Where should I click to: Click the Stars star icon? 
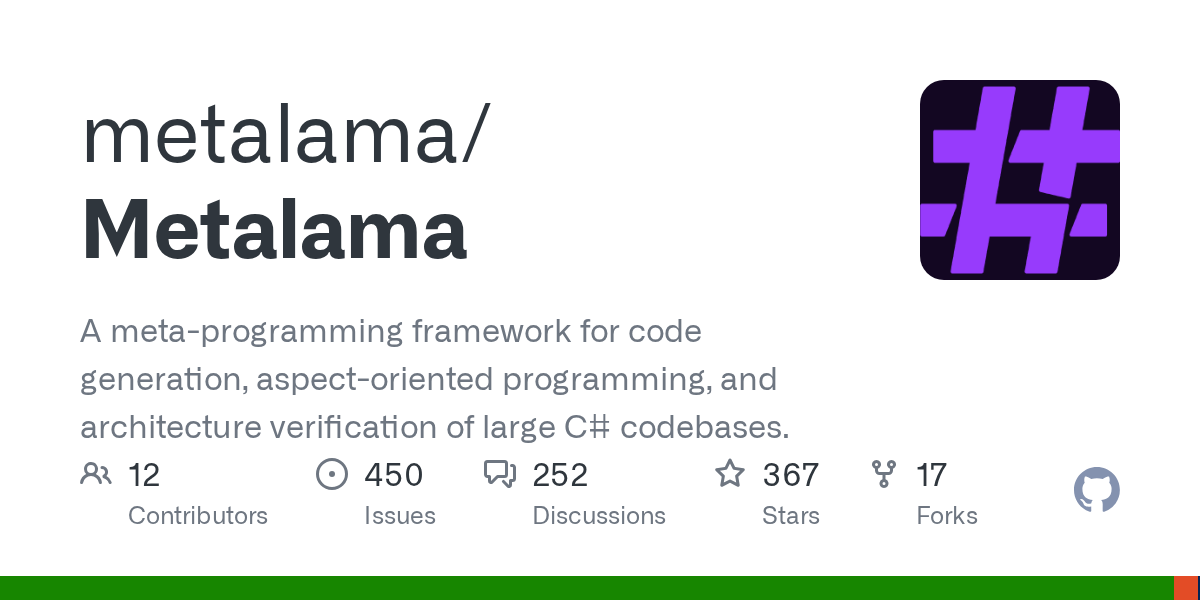(730, 474)
